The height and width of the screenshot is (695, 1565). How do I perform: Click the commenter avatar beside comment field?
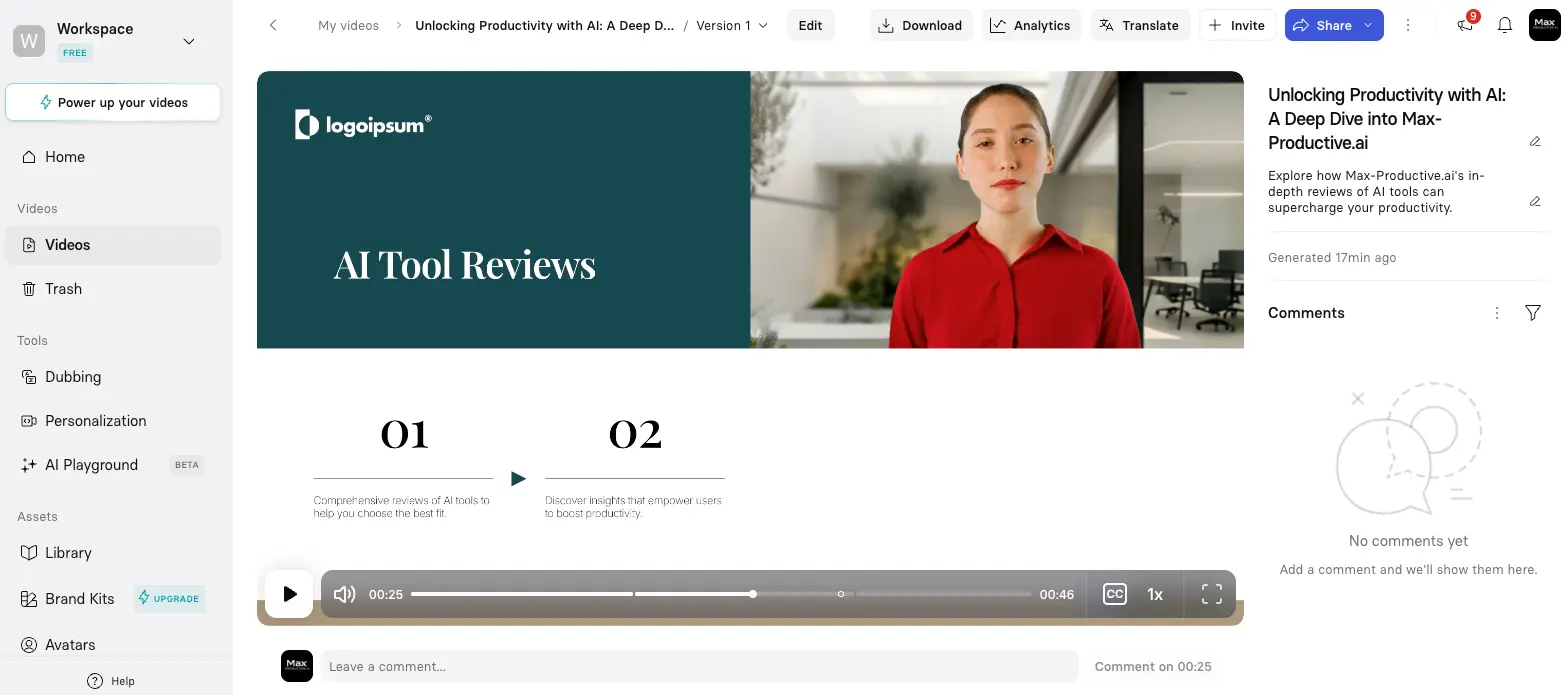(x=297, y=666)
